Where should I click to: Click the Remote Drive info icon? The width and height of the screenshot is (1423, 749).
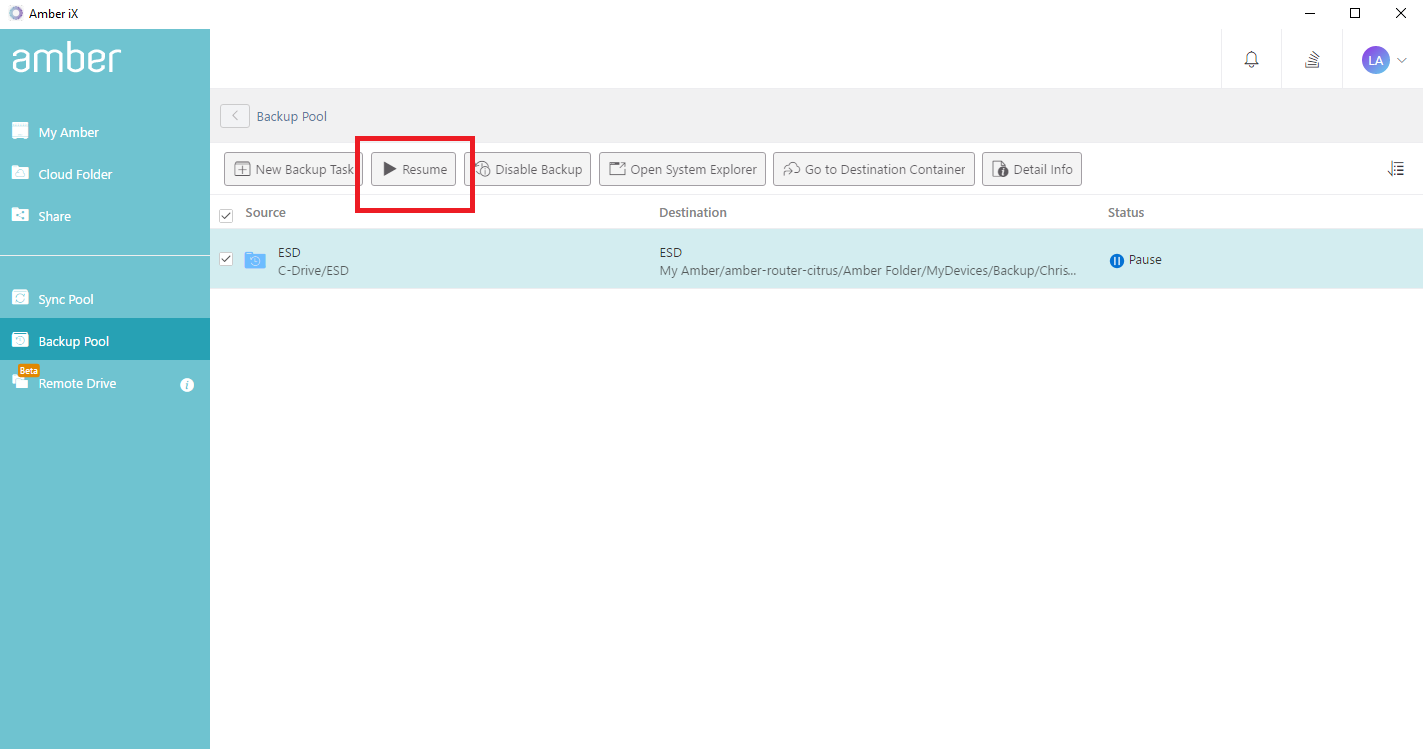[x=187, y=384]
